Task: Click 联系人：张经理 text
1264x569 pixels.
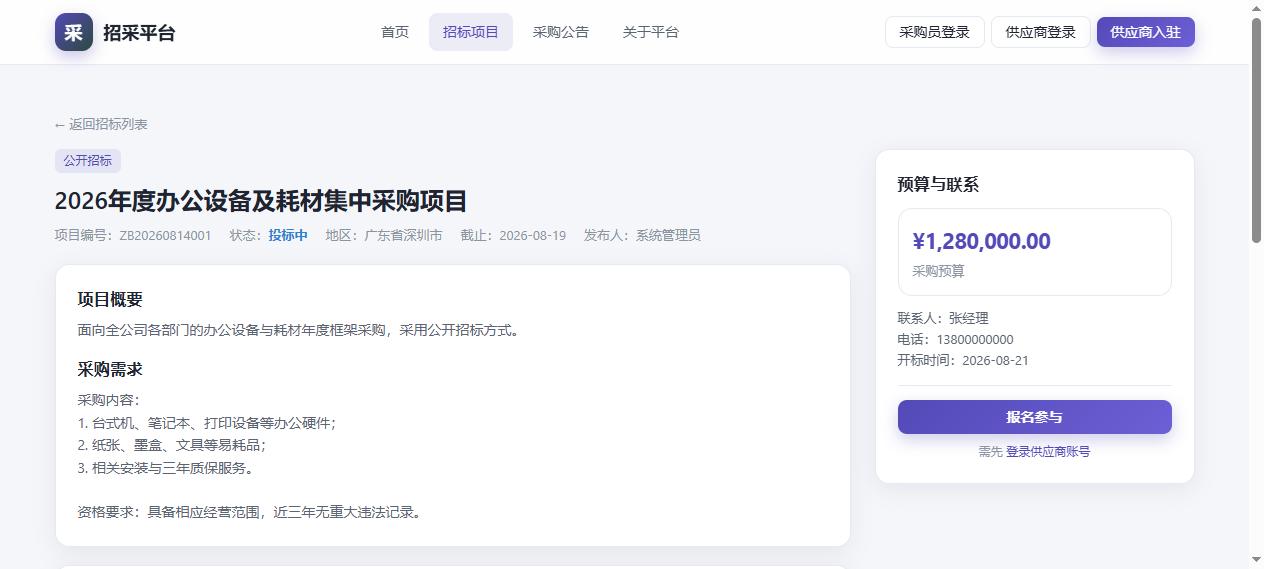Action: point(943,318)
